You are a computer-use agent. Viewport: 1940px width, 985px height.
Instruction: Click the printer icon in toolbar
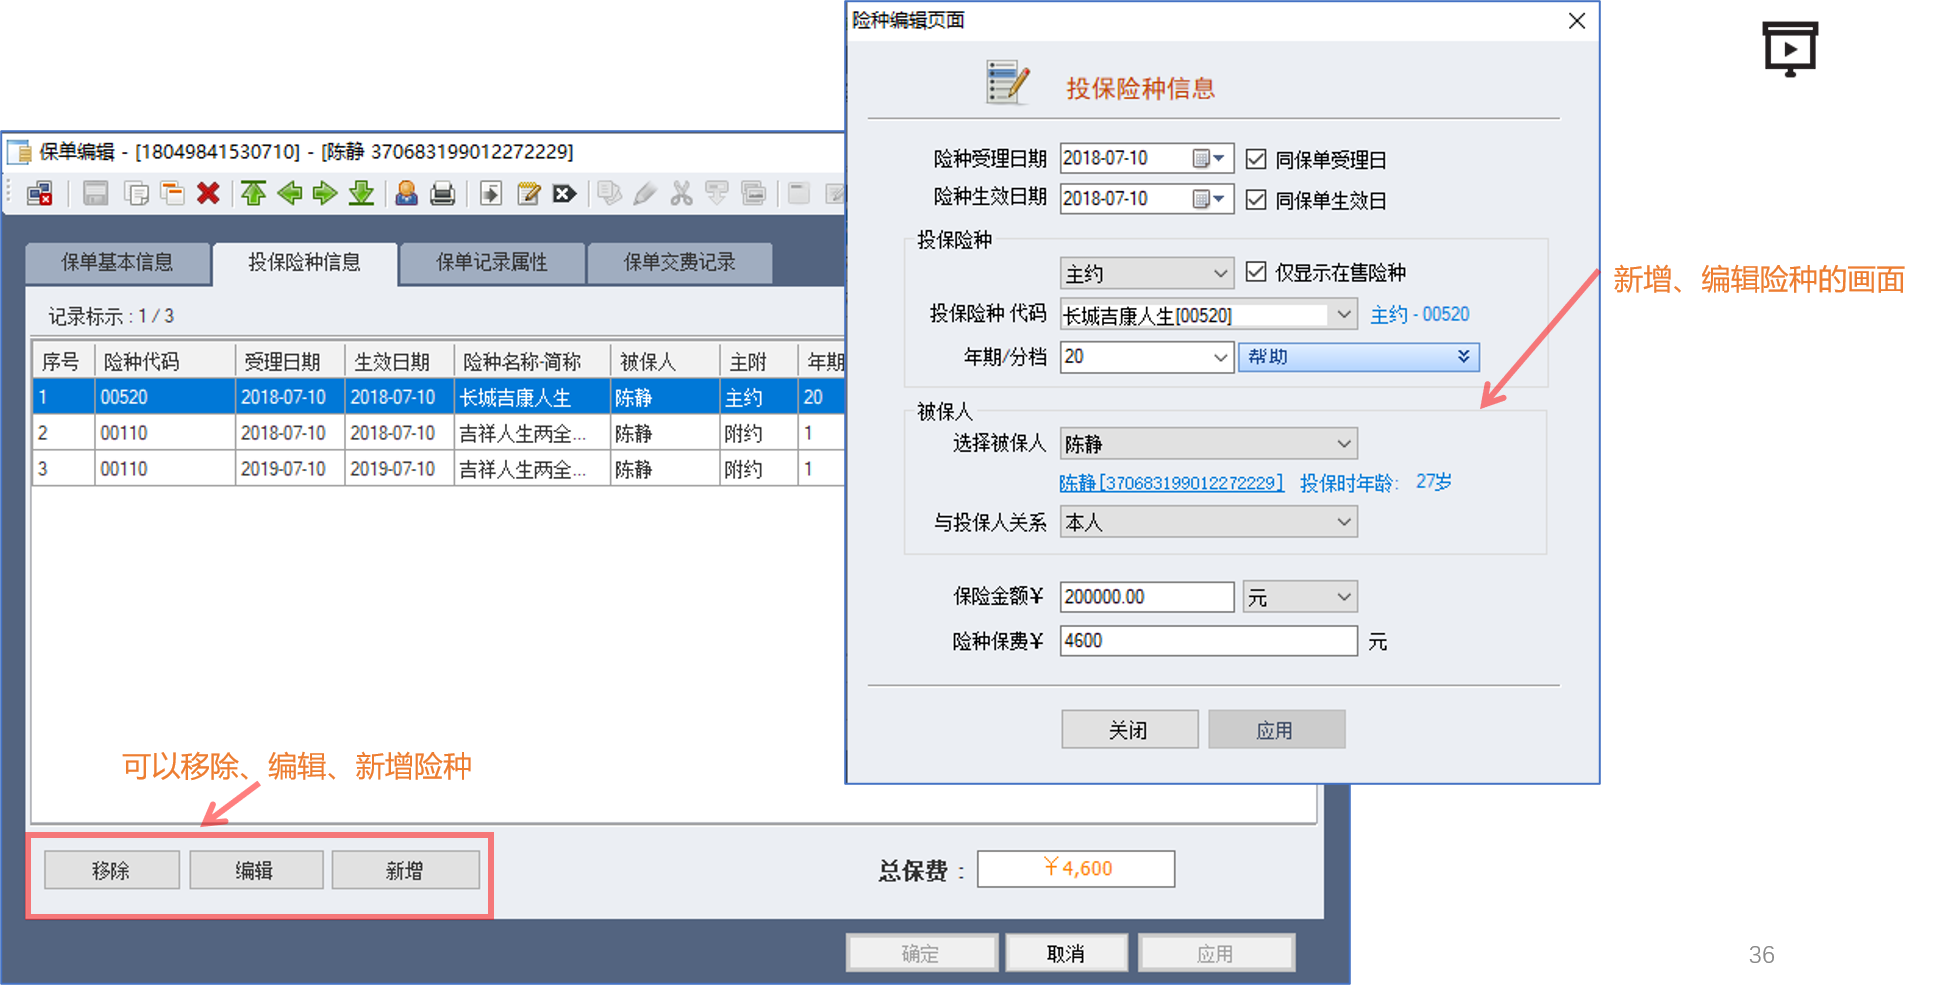coord(442,193)
